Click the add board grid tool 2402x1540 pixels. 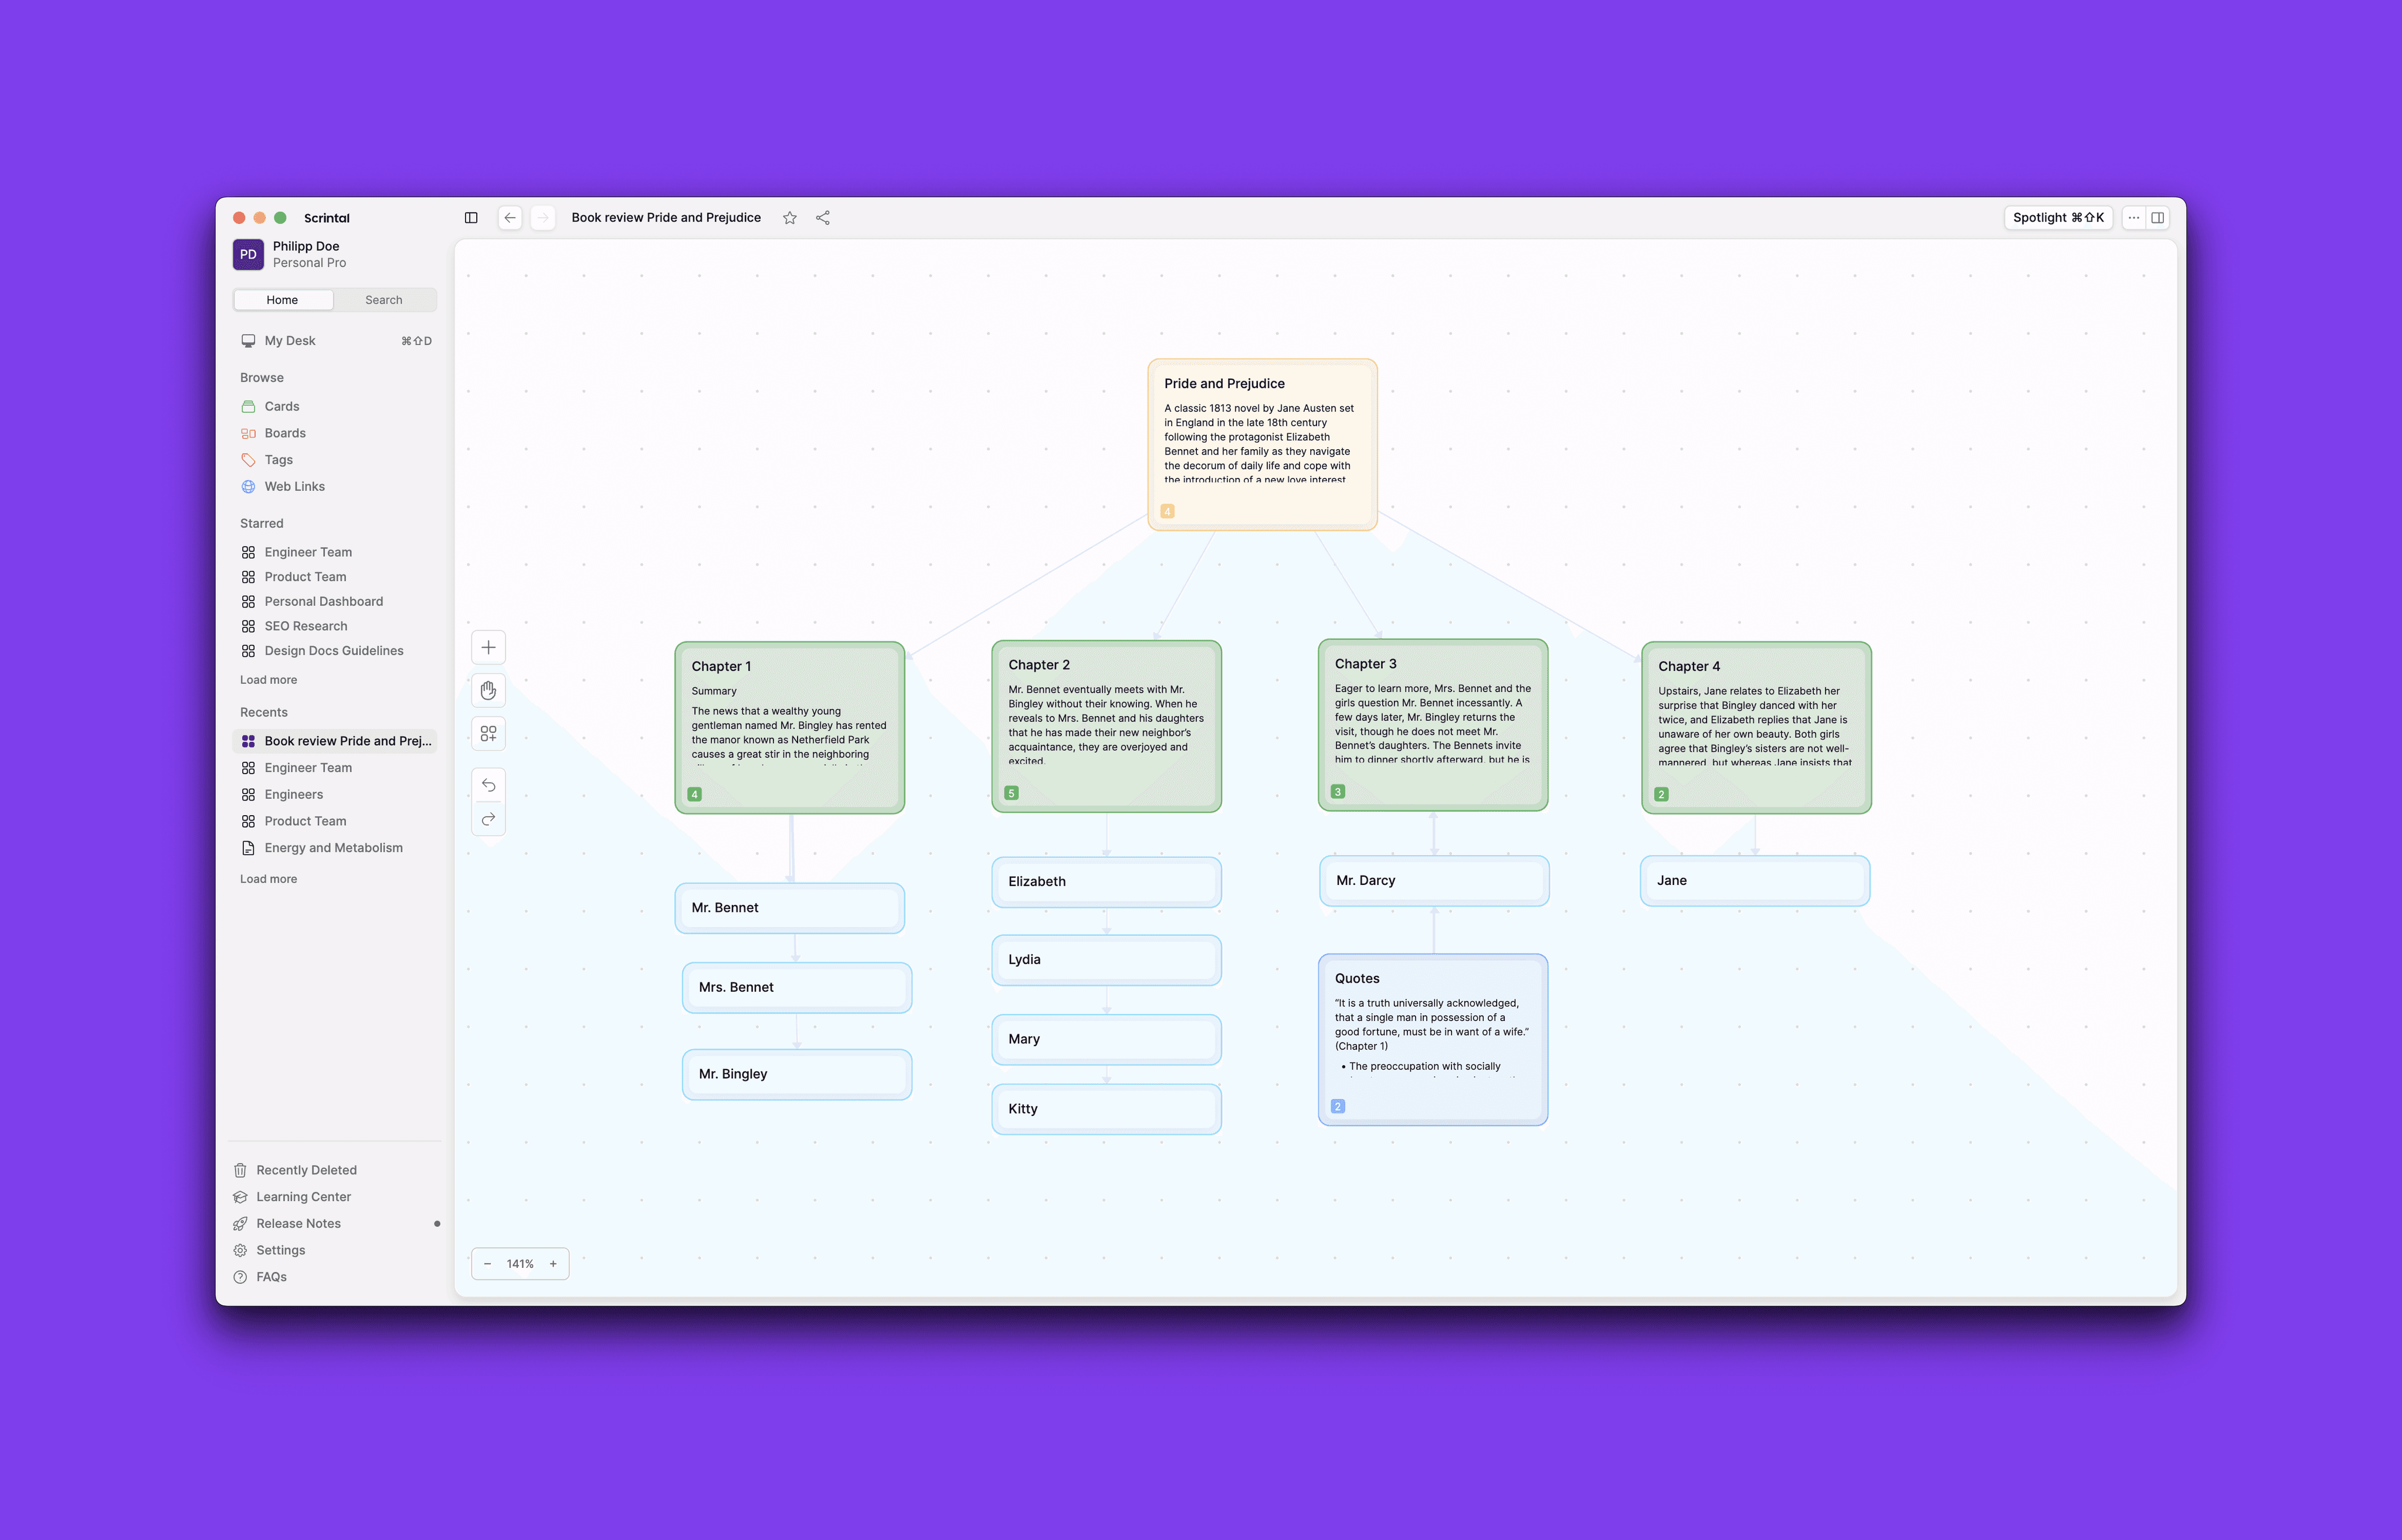488,734
